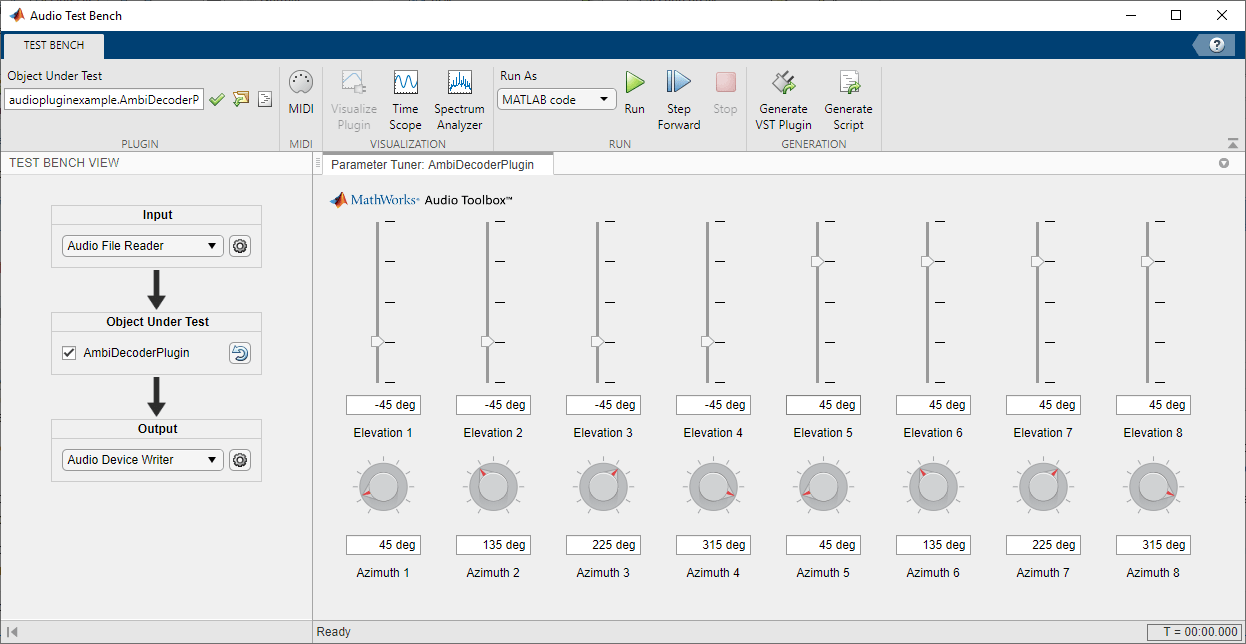Click the edit plugin source icon
Image resolution: width=1246 pixels, height=644 pixels.
pyautogui.click(x=241, y=99)
